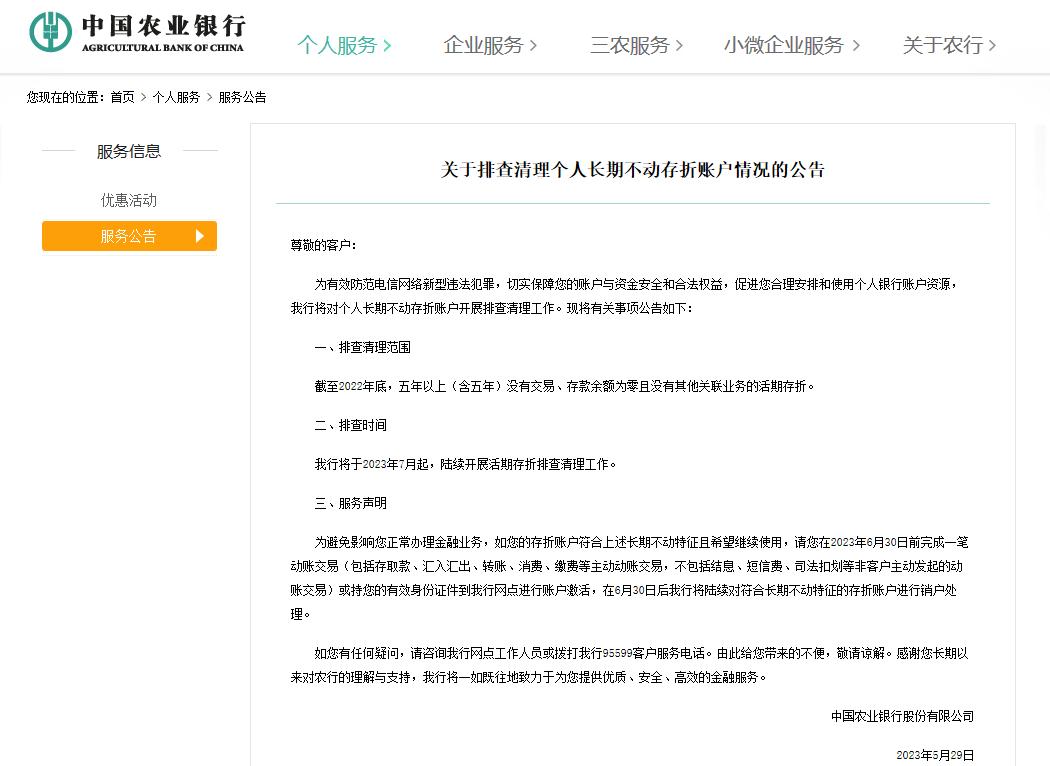
Task: Click the orange arrow icon on 服务公告 button
Action: pos(199,236)
